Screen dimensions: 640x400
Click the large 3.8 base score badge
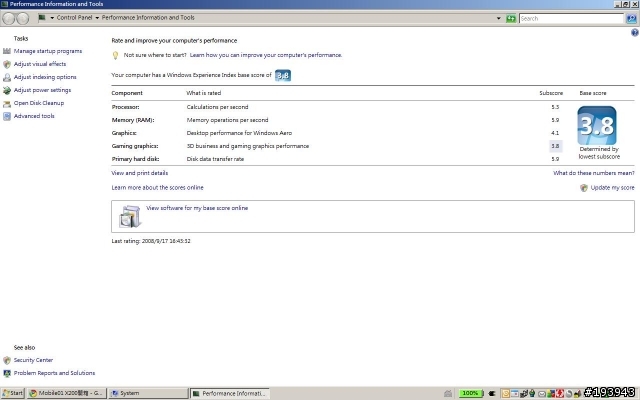597,125
